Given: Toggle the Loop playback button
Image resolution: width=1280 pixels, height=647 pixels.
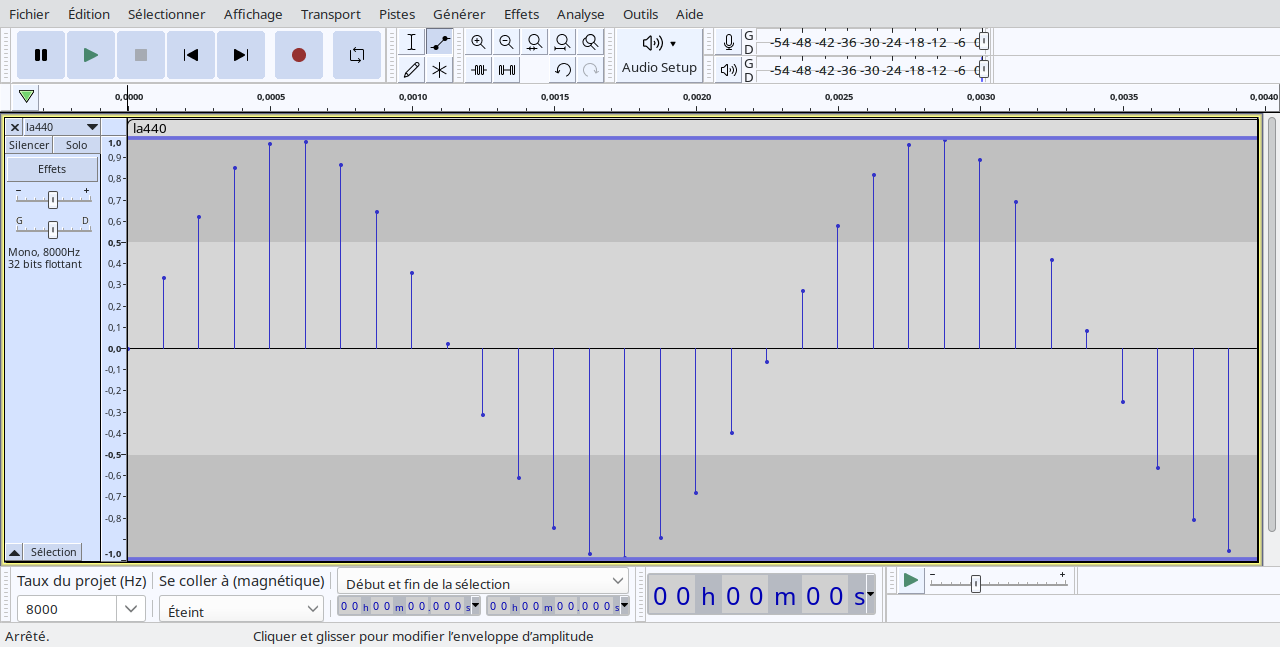Looking at the screenshot, I should tap(357, 55).
